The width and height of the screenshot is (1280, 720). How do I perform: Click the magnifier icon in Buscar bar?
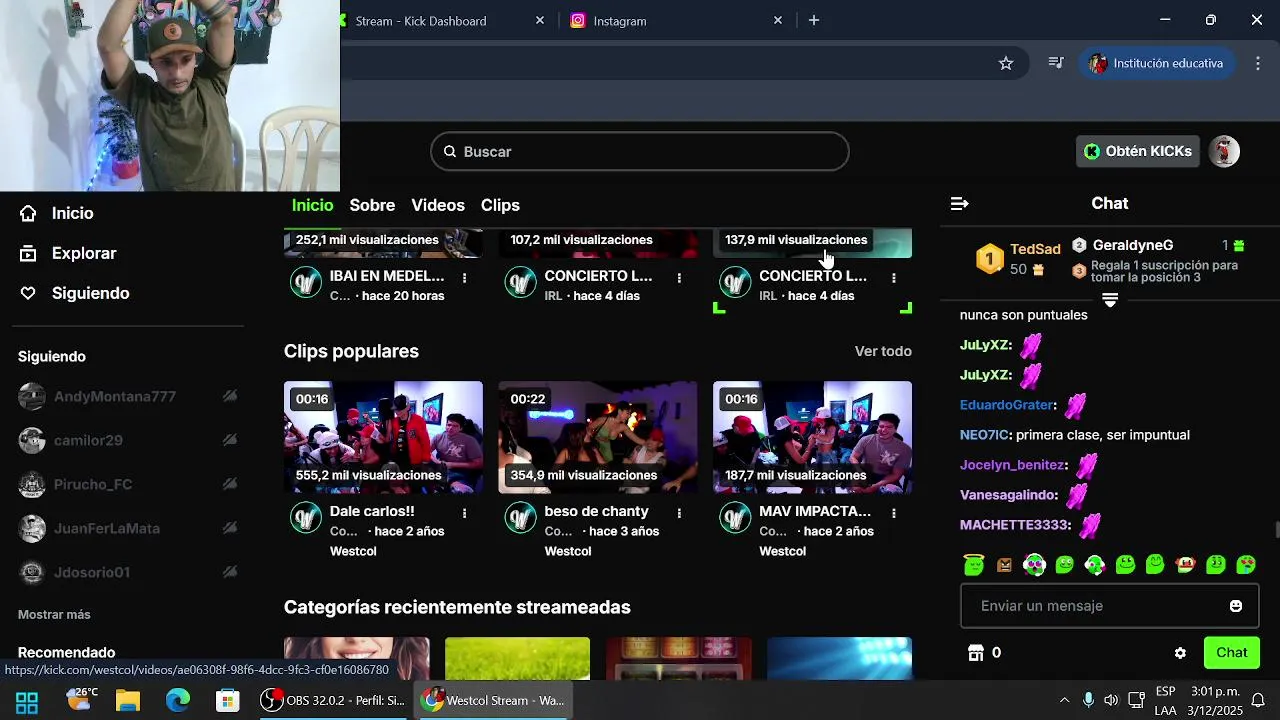pos(450,152)
